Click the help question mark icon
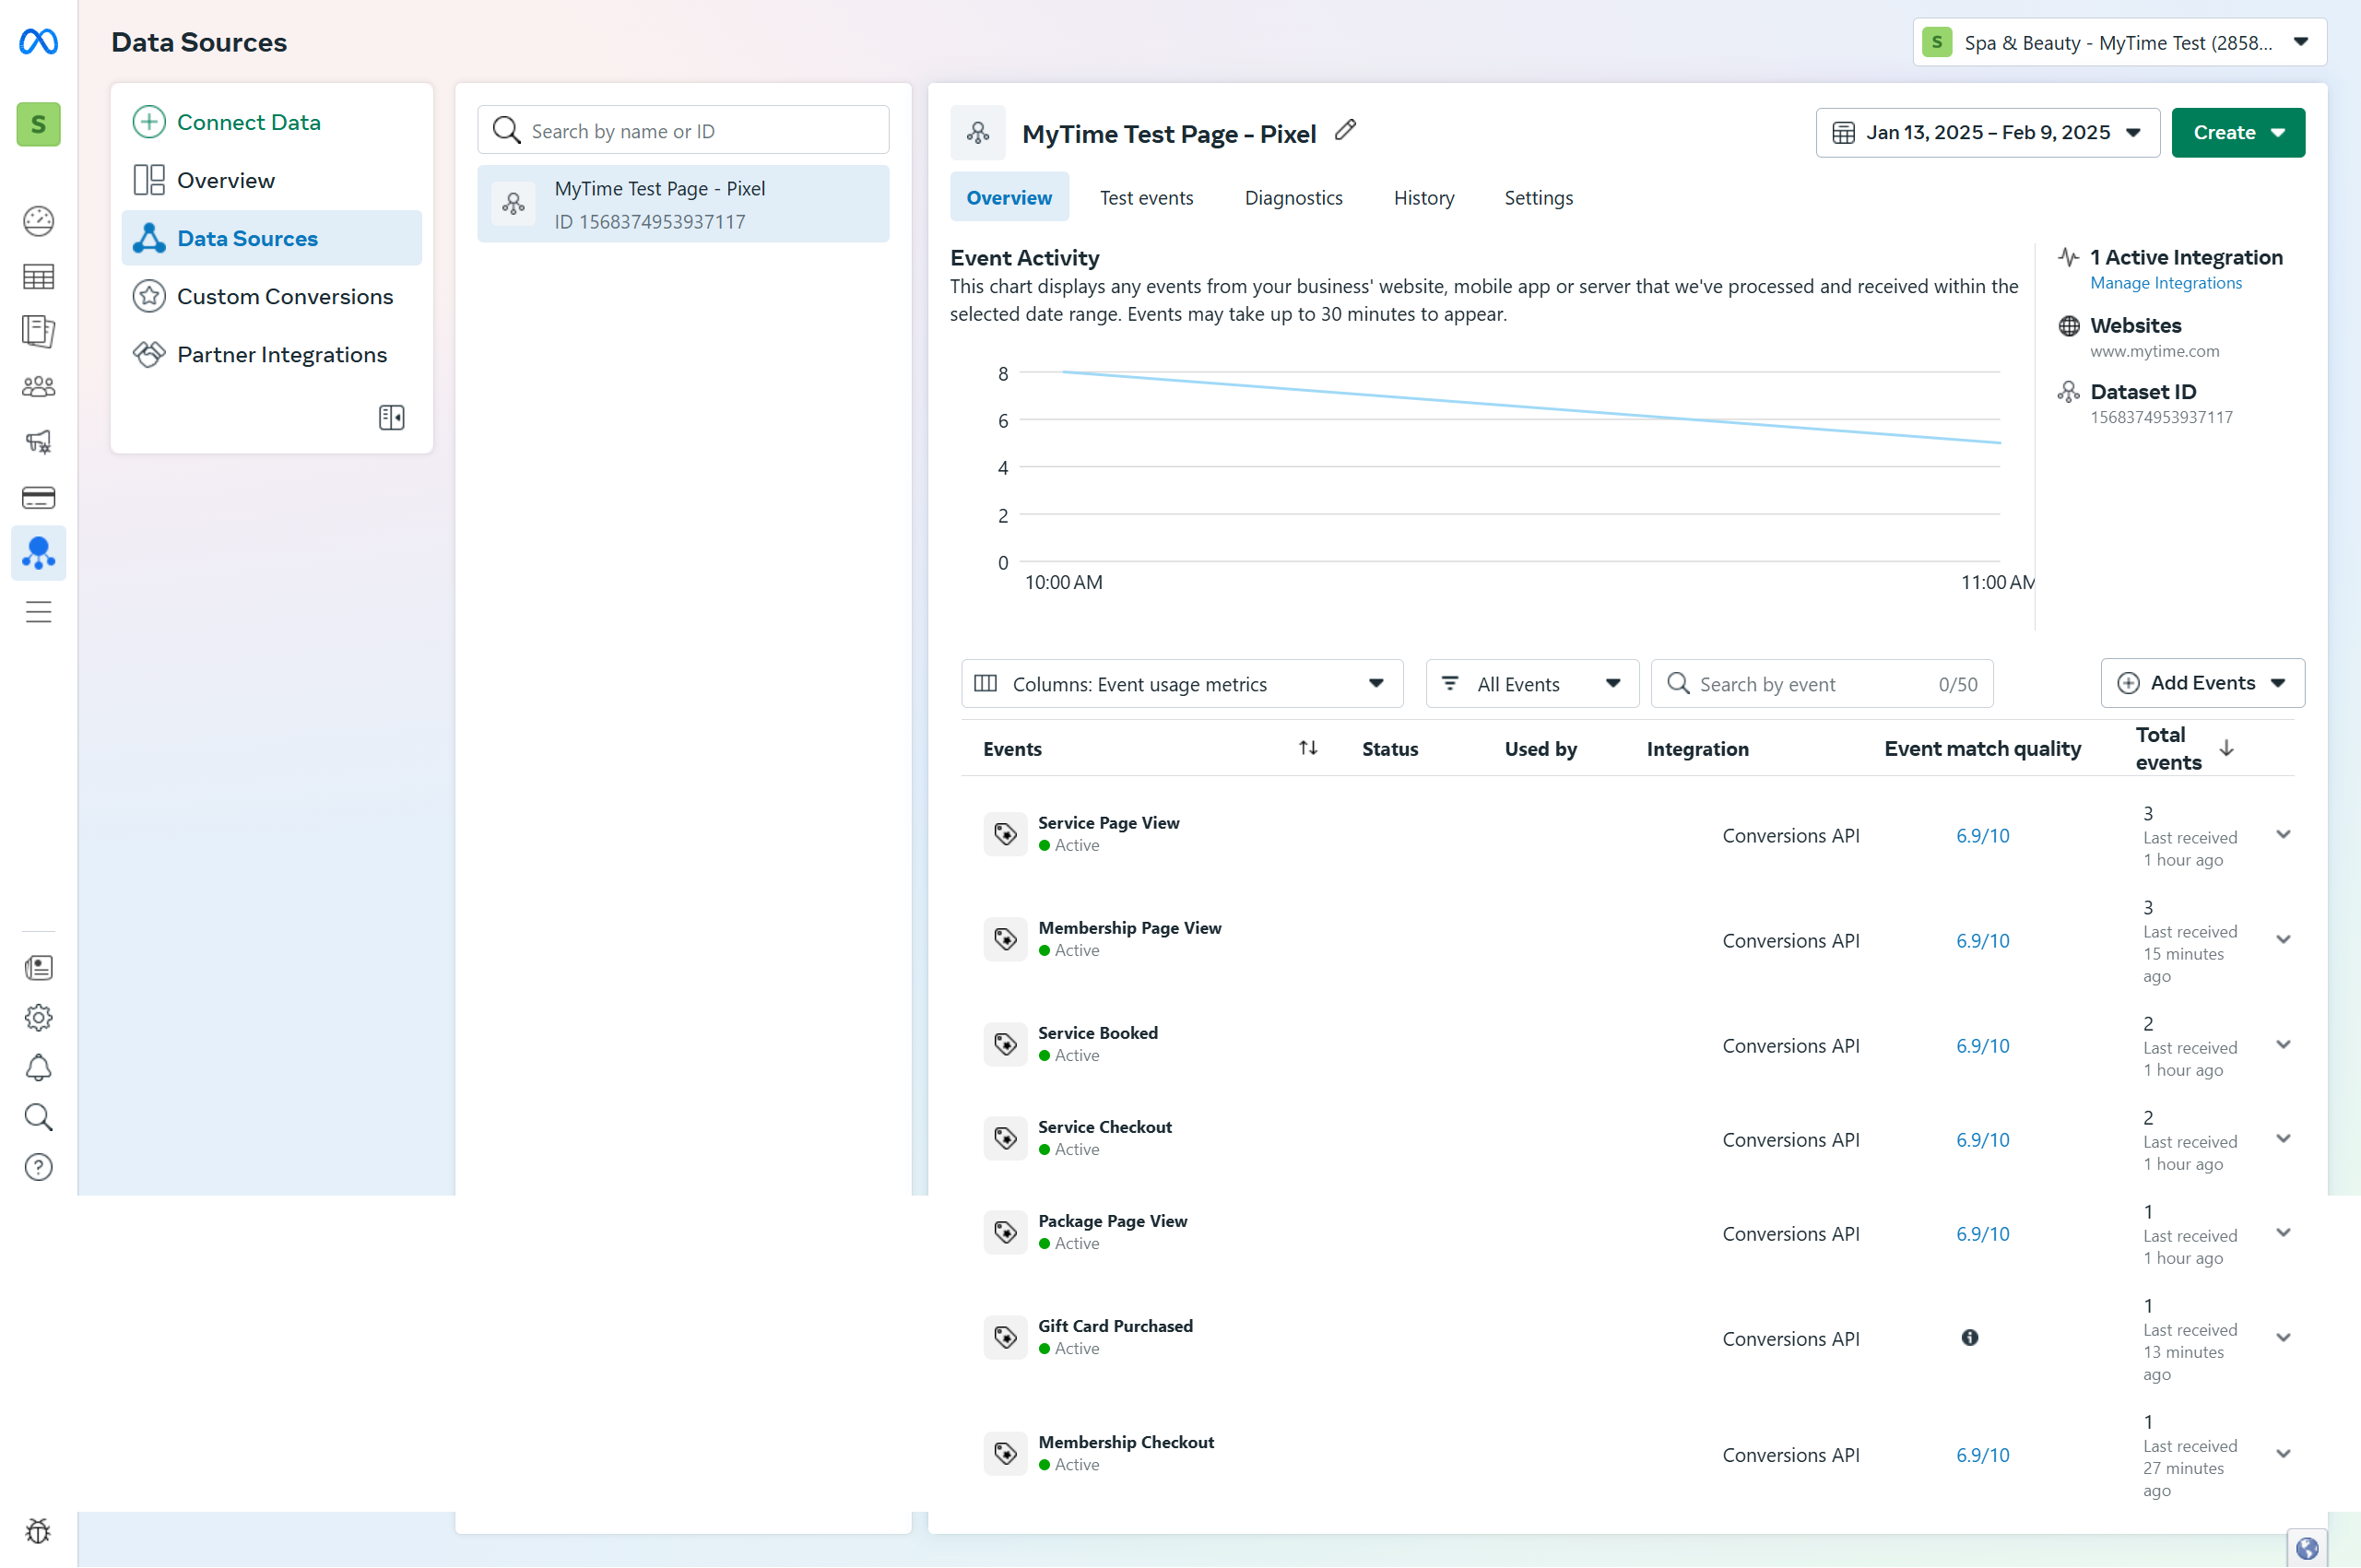The height and width of the screenshot is (1568, 2361). coord(38,1167)
